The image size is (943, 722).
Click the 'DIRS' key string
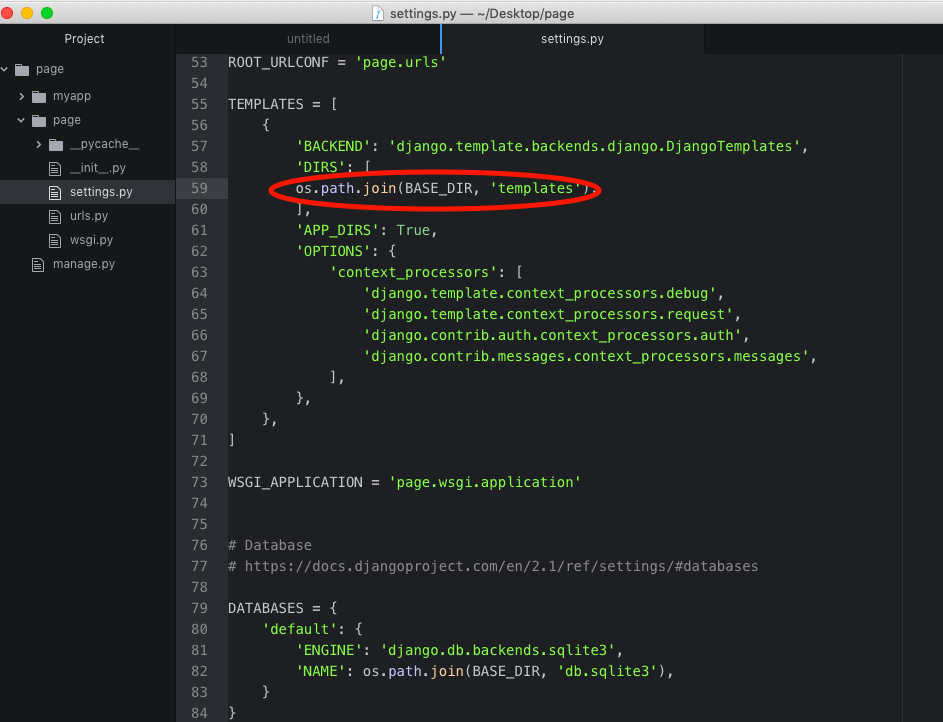(x=321, y=167)
